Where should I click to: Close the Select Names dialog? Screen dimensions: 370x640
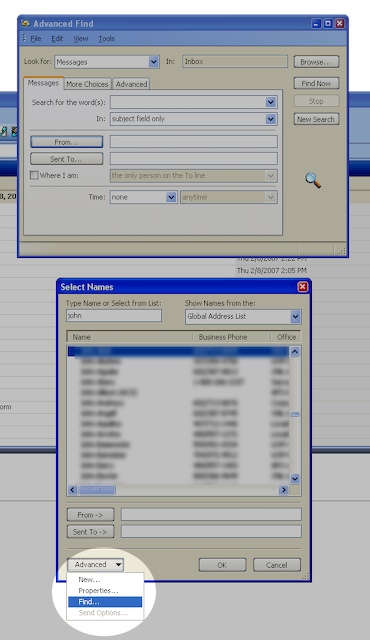[x=302, y=287]
